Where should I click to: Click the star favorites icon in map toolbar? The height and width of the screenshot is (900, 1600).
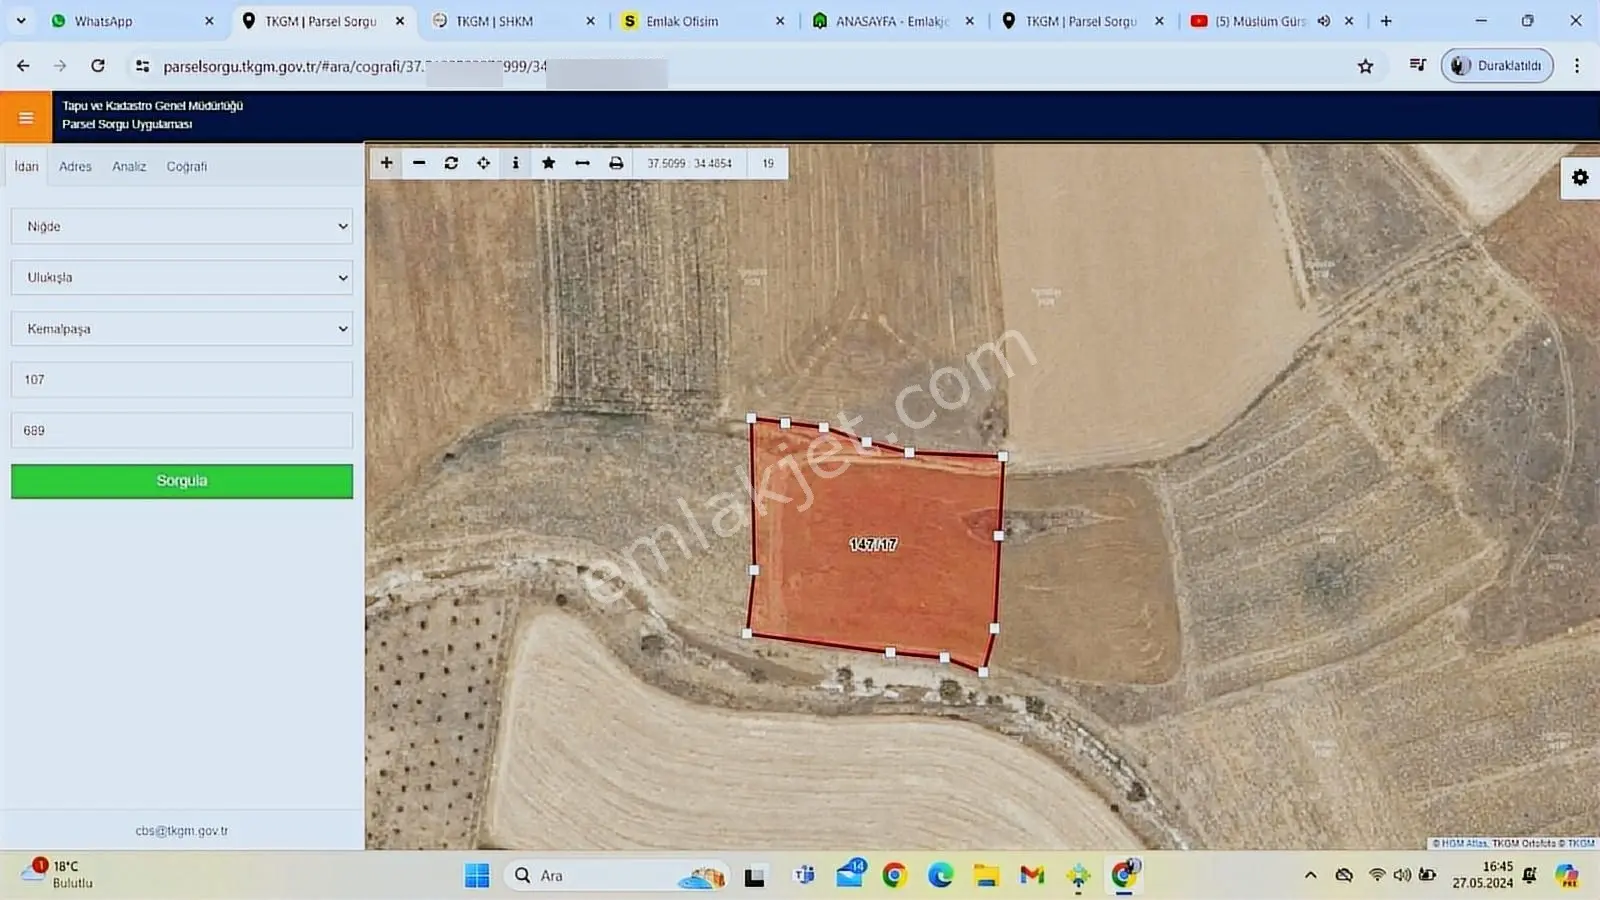click(x=548, y=163)
